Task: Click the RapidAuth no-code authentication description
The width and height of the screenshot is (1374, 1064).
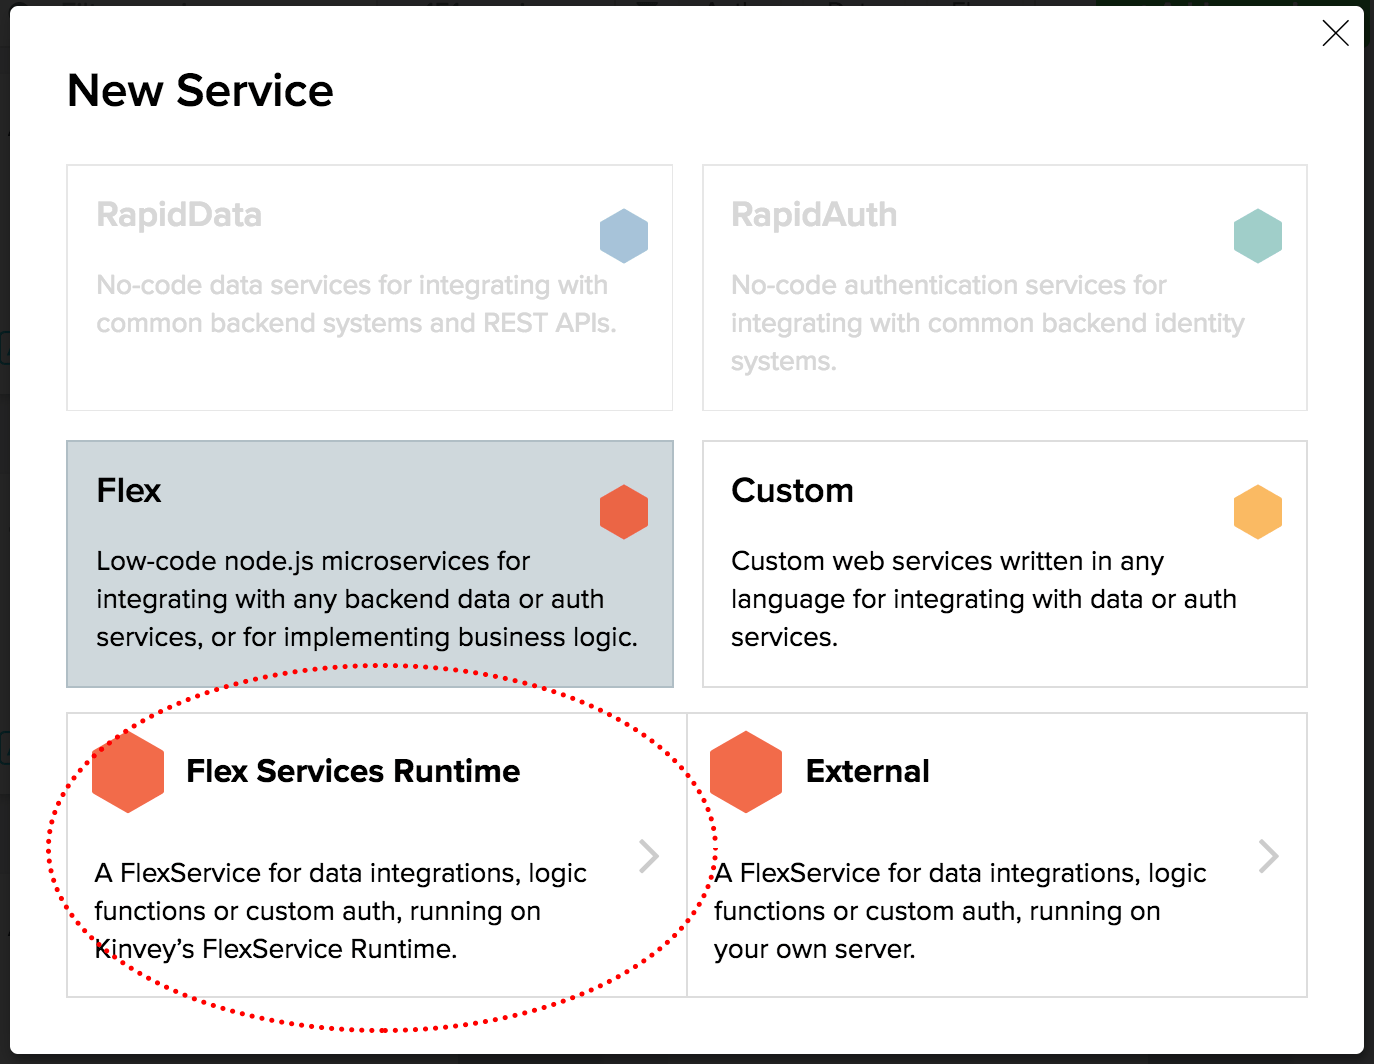Action: (987, 323)
